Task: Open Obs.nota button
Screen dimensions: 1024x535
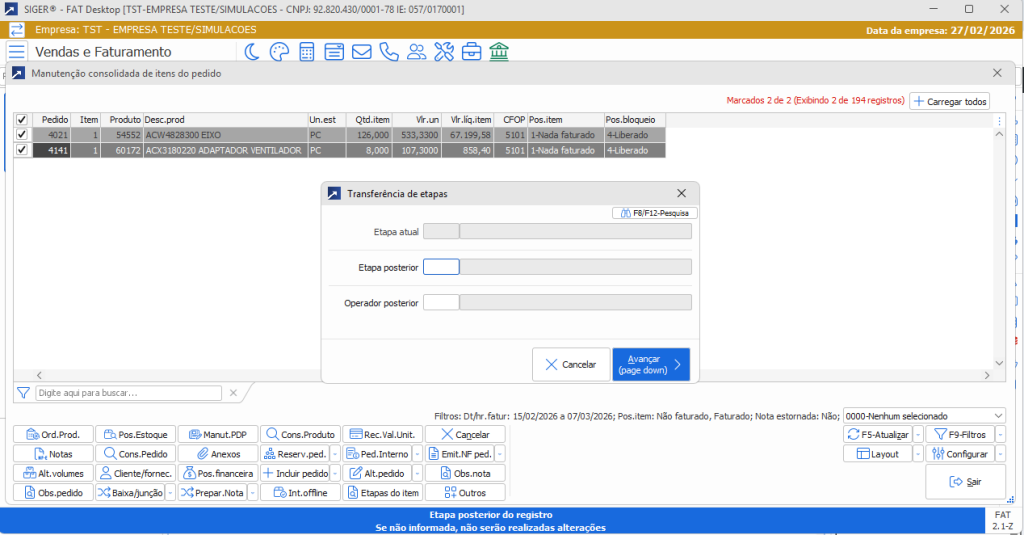Action: coord(465,474)
